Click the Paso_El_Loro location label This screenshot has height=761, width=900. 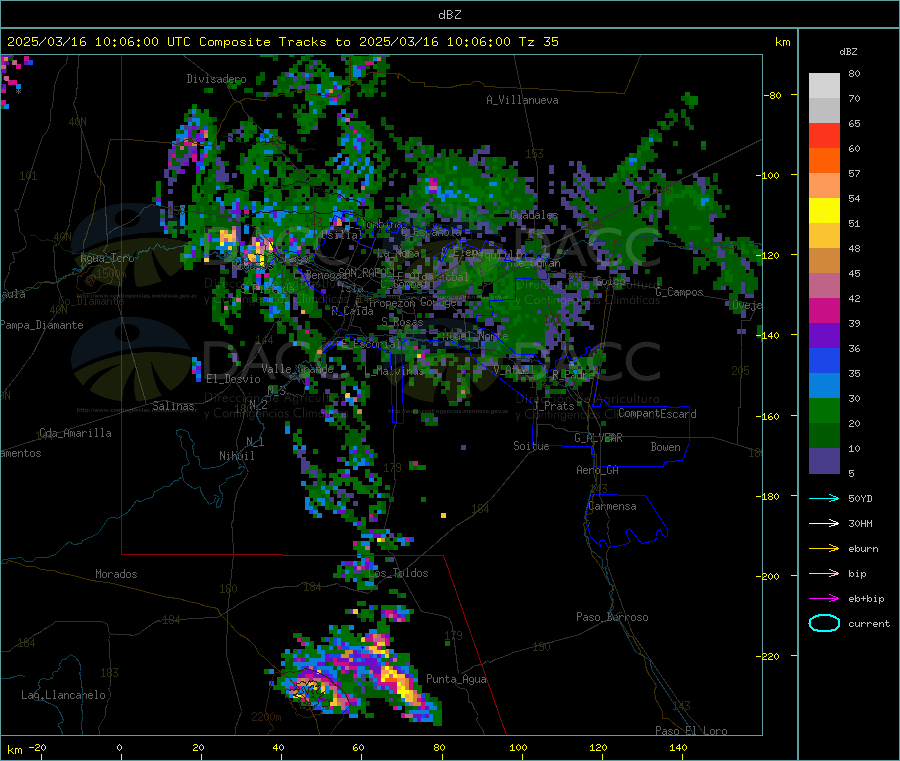coord(691,731)
